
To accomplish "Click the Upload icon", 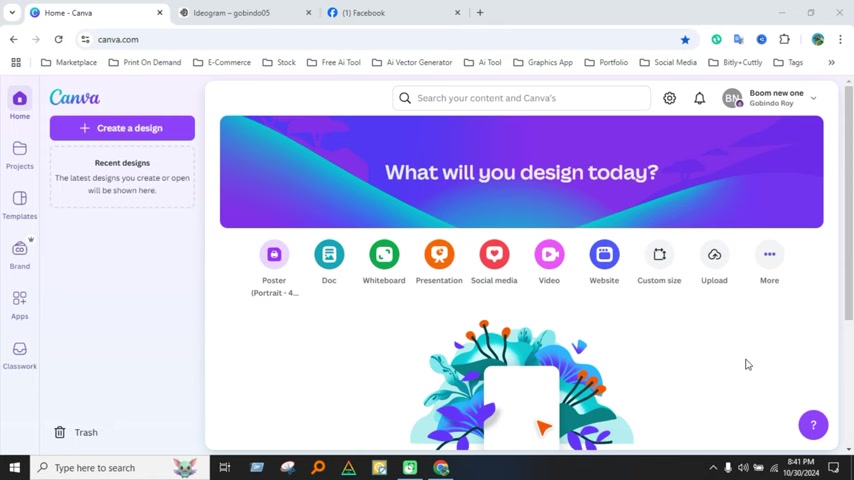I will 714,254.
